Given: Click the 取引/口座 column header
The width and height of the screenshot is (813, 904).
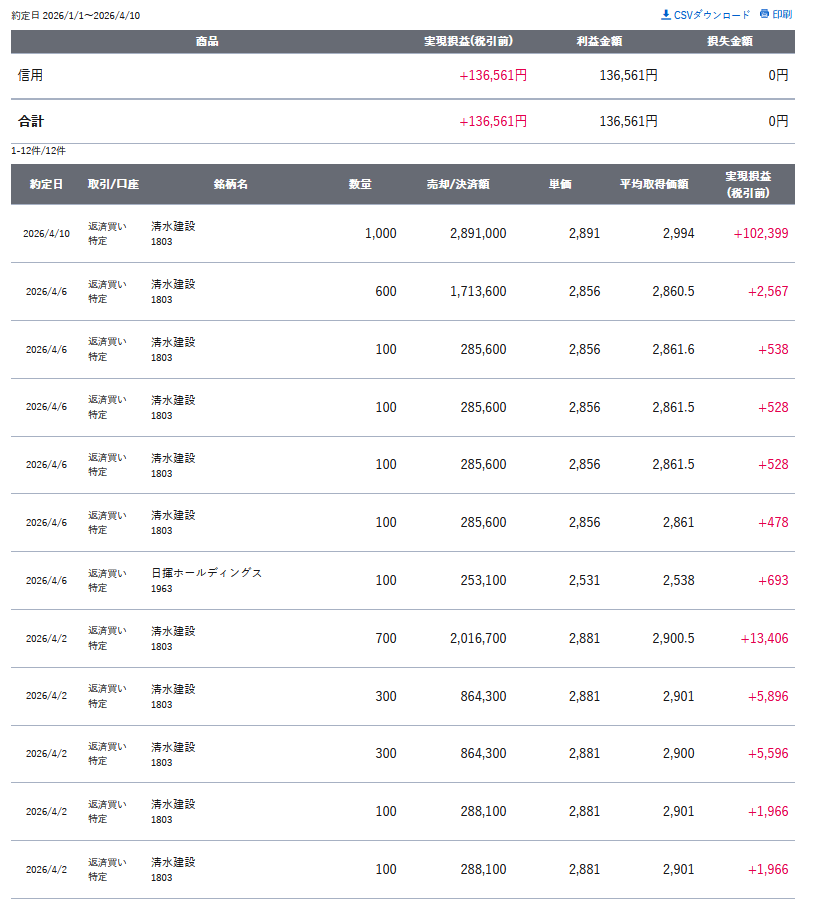Looking at the screenshot, I should [113, 185].
